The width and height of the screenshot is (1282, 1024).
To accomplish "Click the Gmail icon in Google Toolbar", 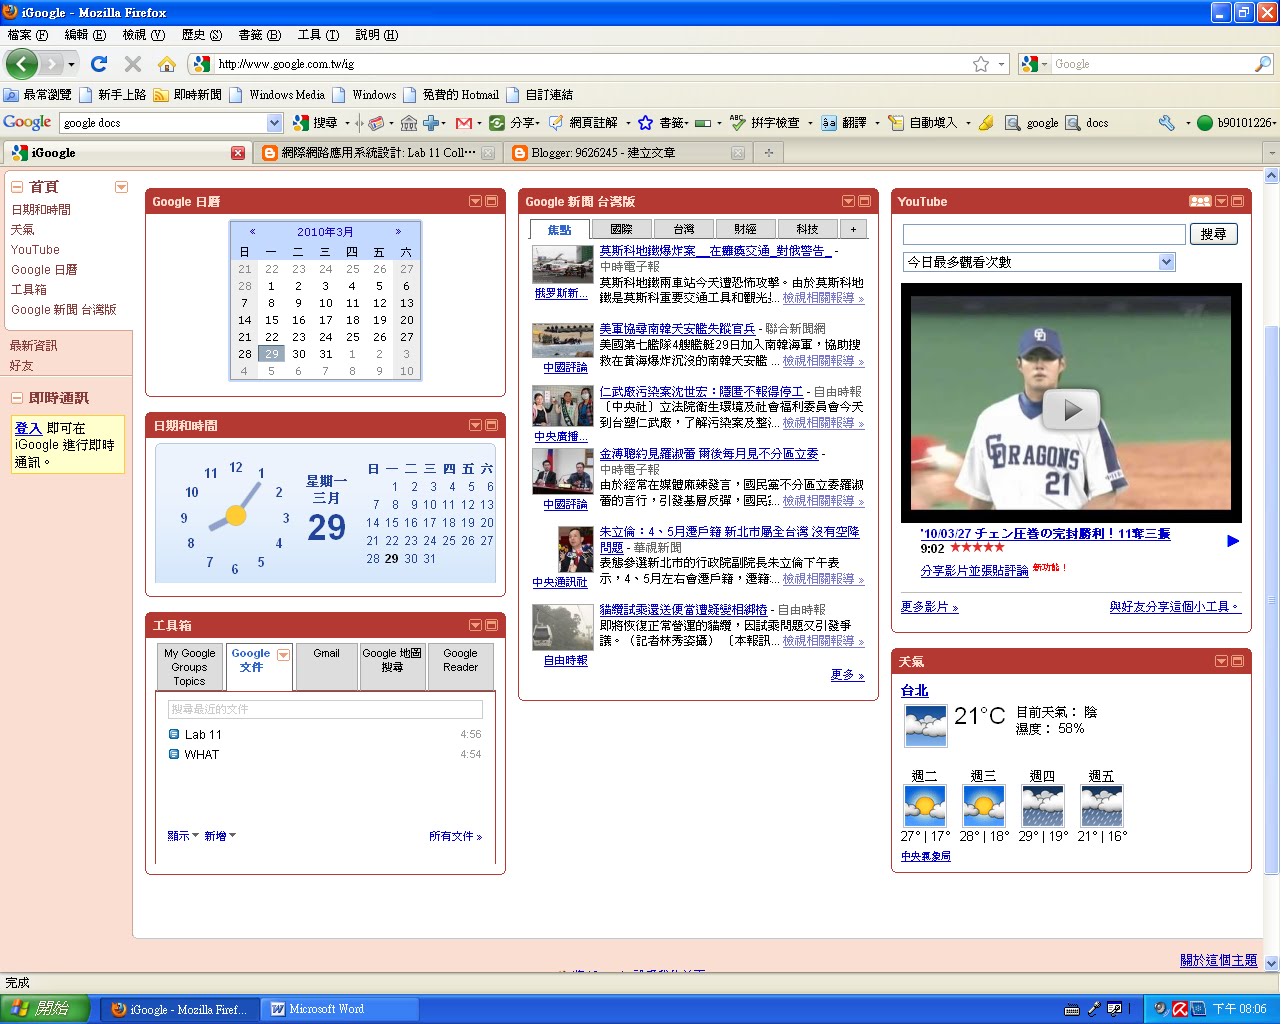I will (464, 123).
